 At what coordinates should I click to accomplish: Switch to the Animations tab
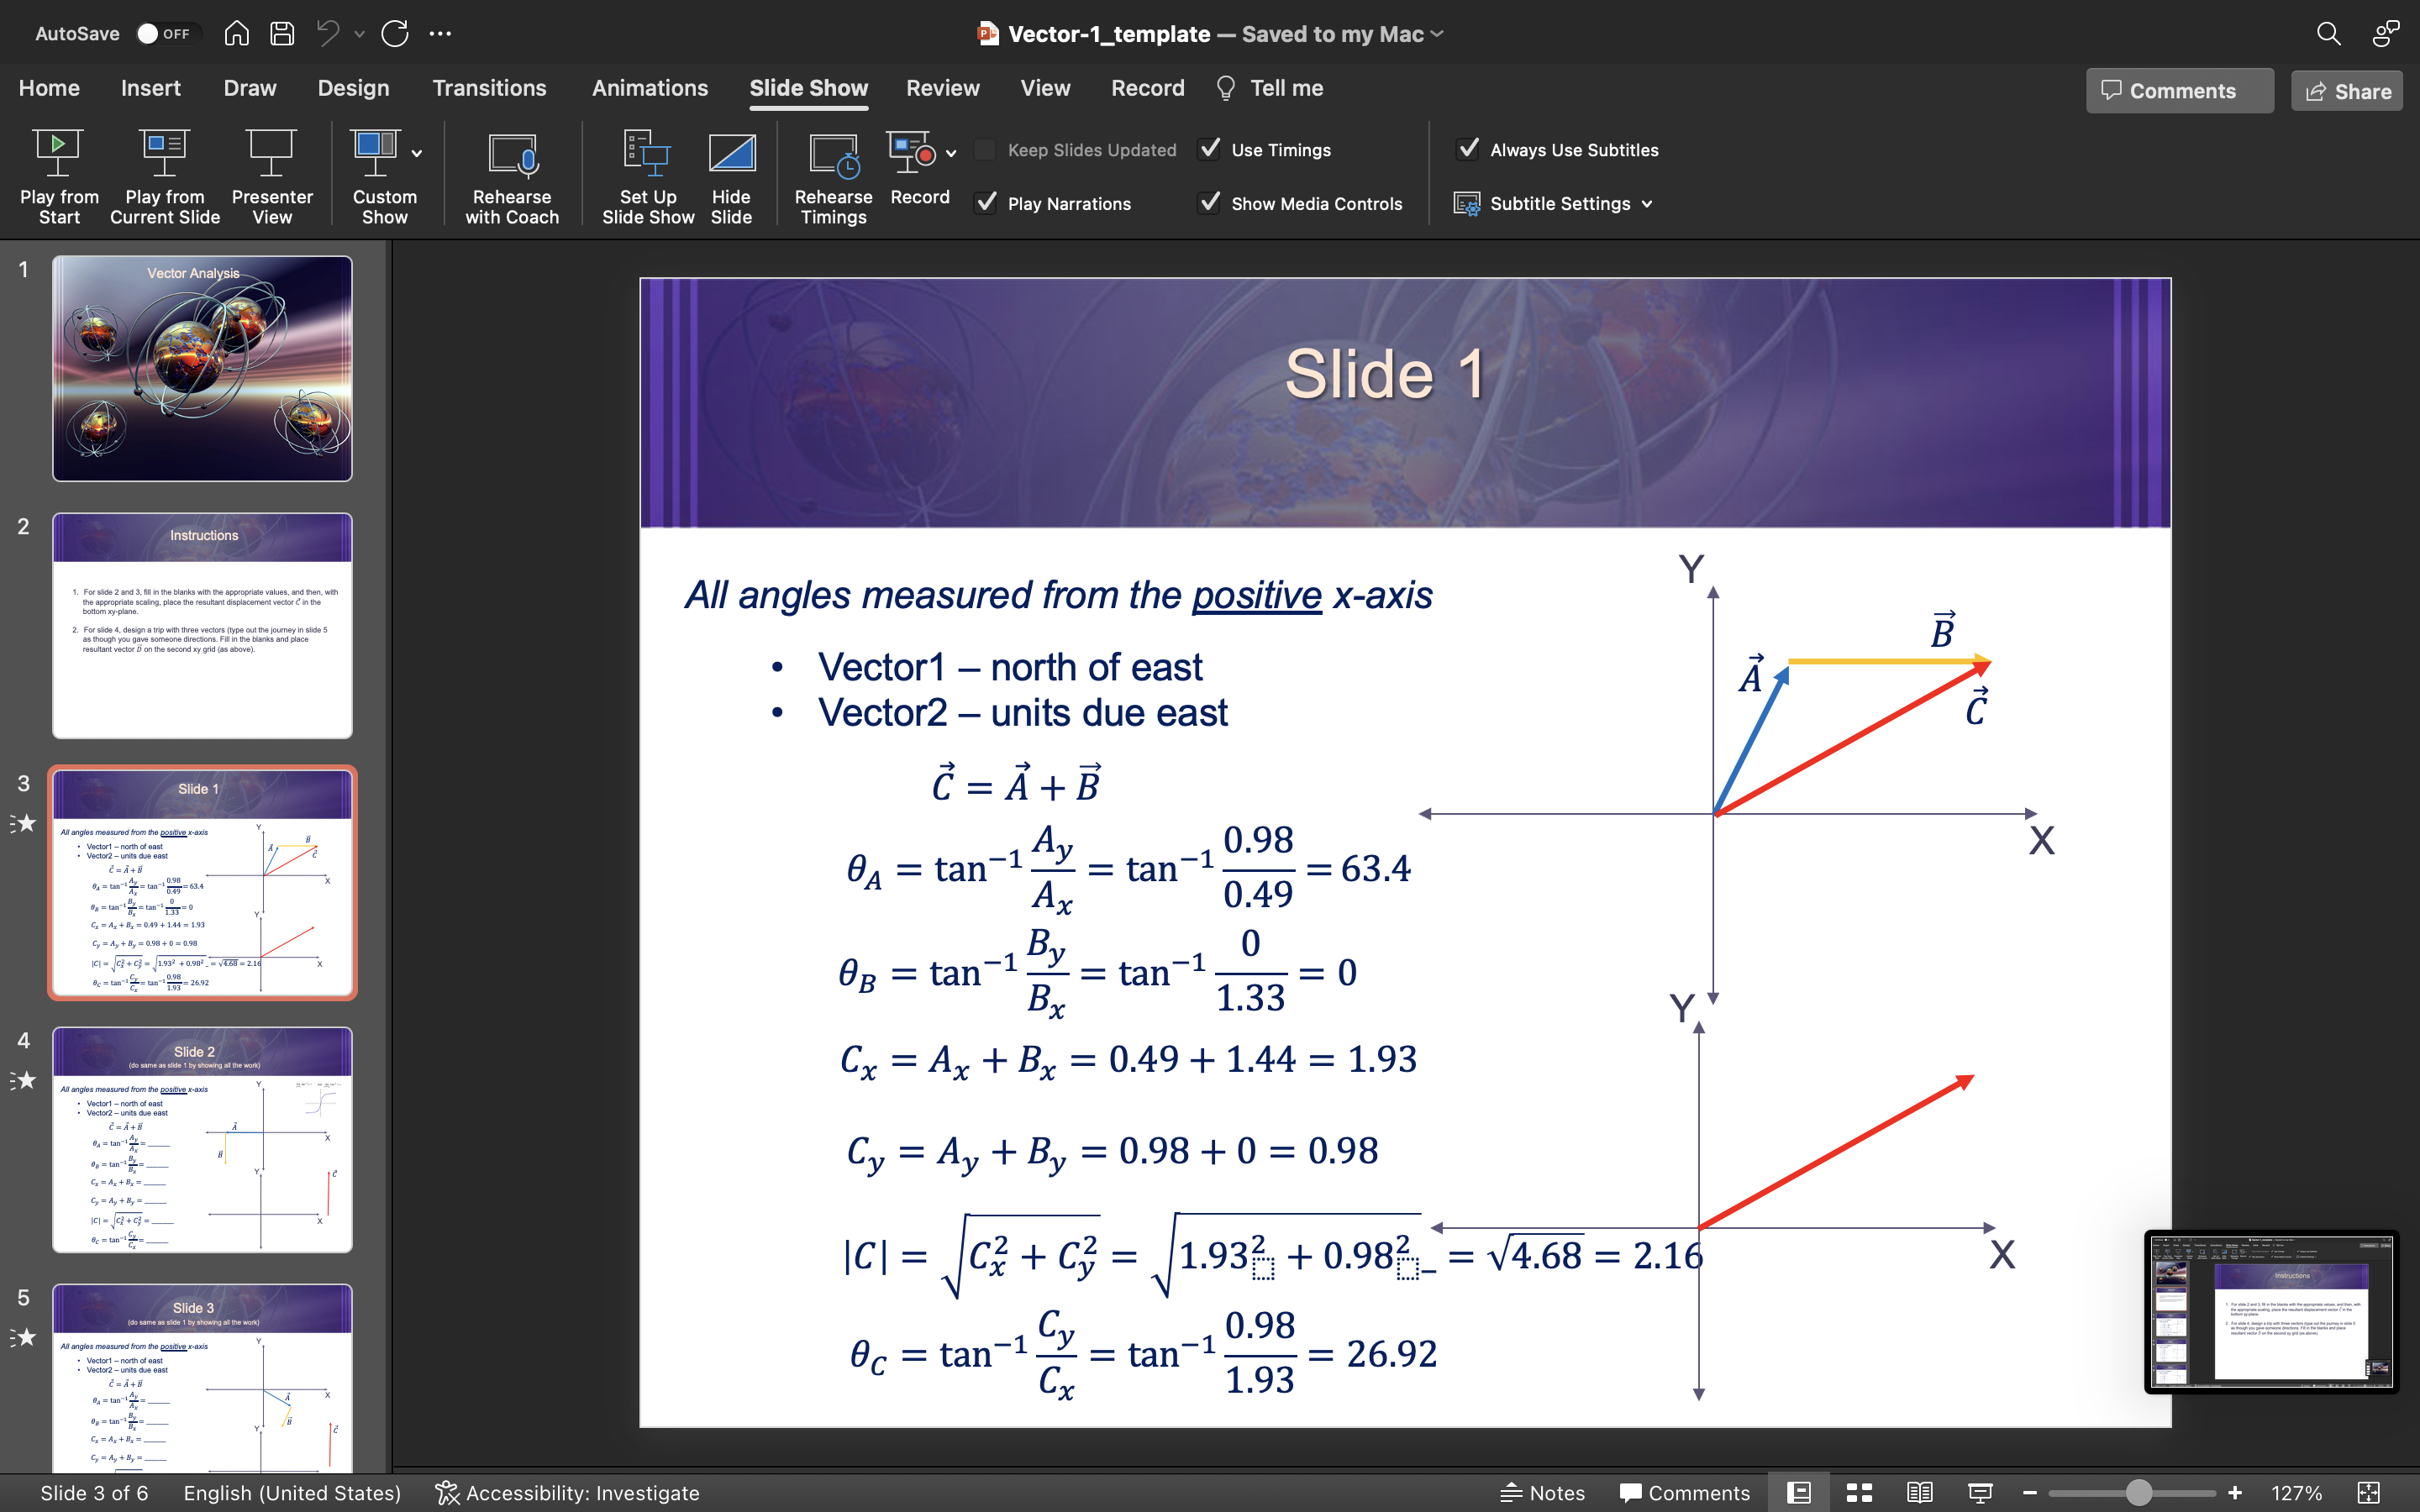click(649, 88)
